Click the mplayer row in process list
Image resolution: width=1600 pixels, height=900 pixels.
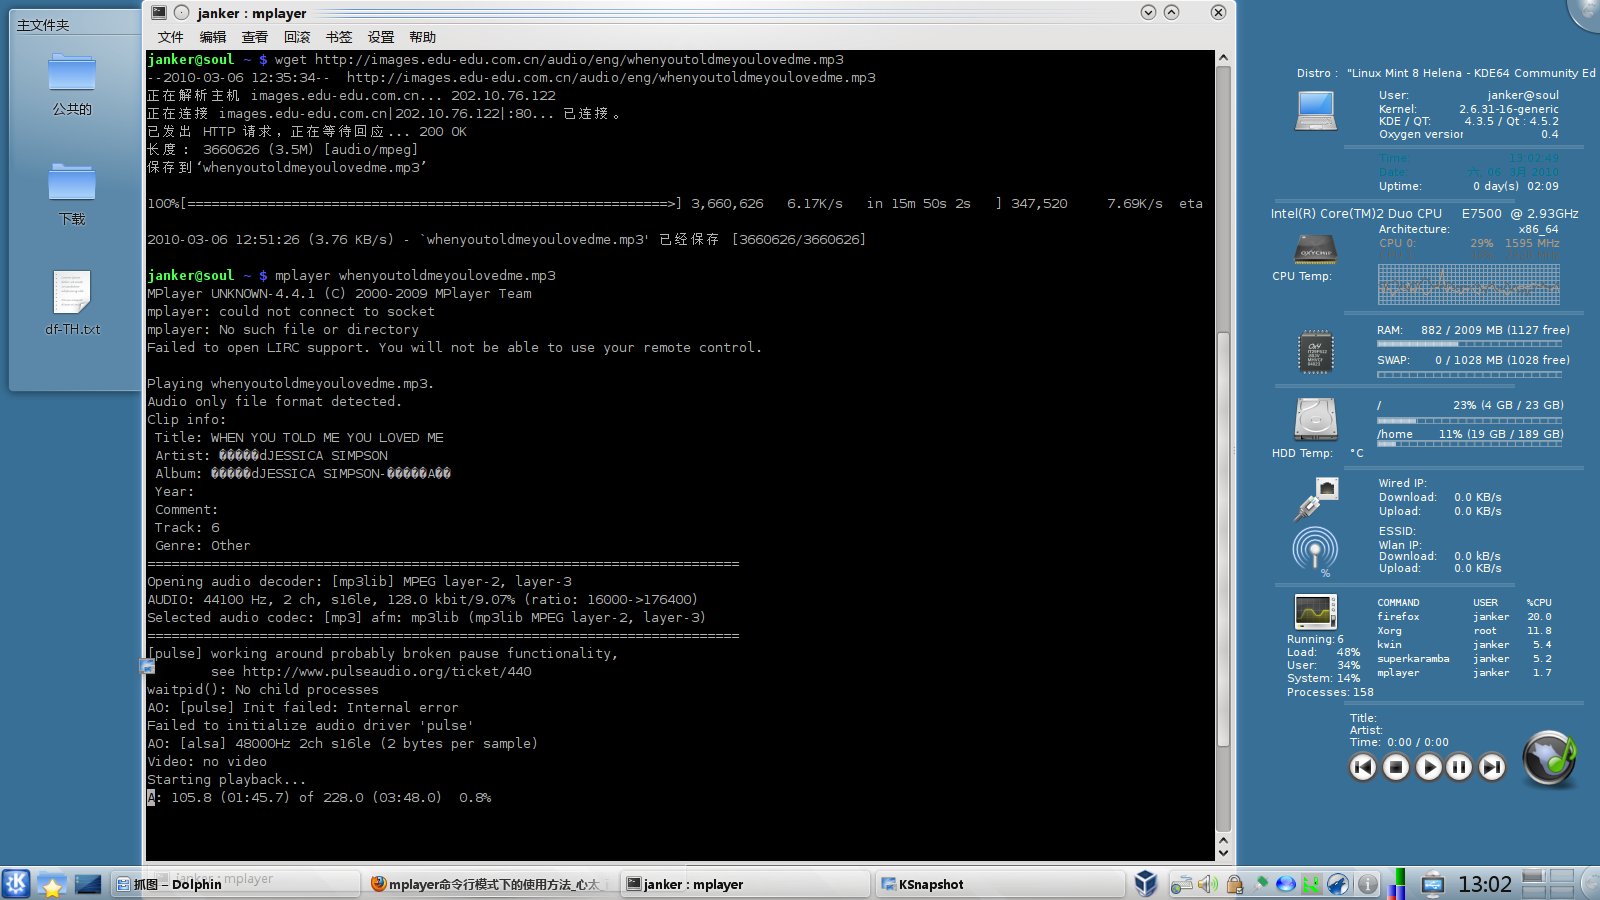[1464, 673]
